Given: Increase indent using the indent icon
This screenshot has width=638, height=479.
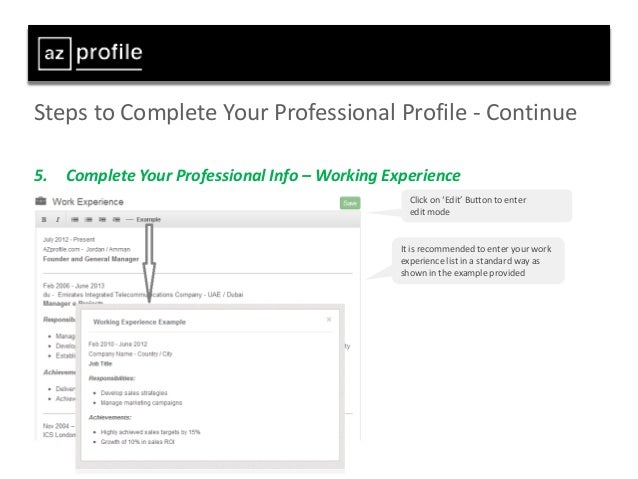Looking at the screenshot, I should pyautogui.click(x=116, y=220).
